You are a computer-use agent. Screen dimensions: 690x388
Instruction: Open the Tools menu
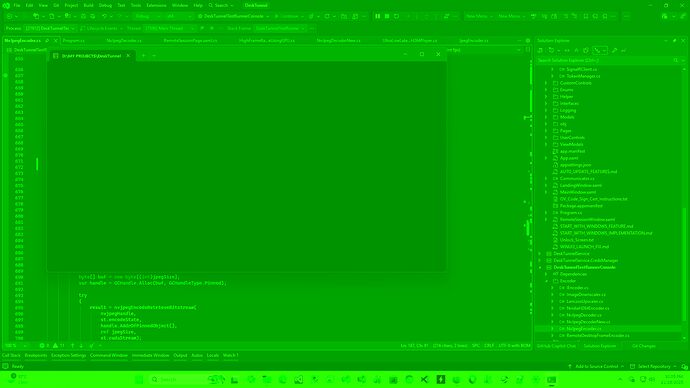click(x=136, y=5)
